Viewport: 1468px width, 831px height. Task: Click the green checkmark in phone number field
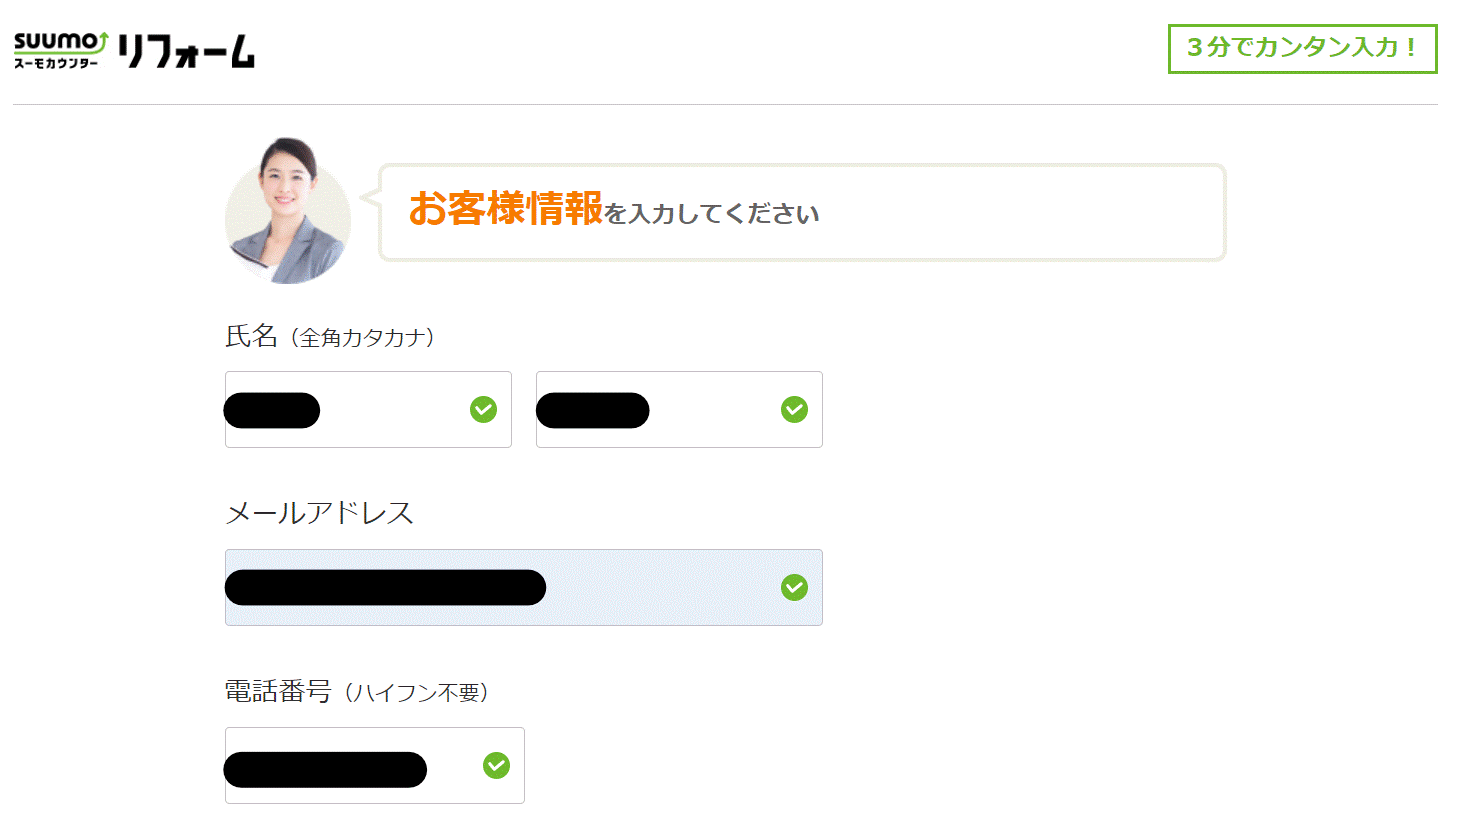[x=496, y=765]
